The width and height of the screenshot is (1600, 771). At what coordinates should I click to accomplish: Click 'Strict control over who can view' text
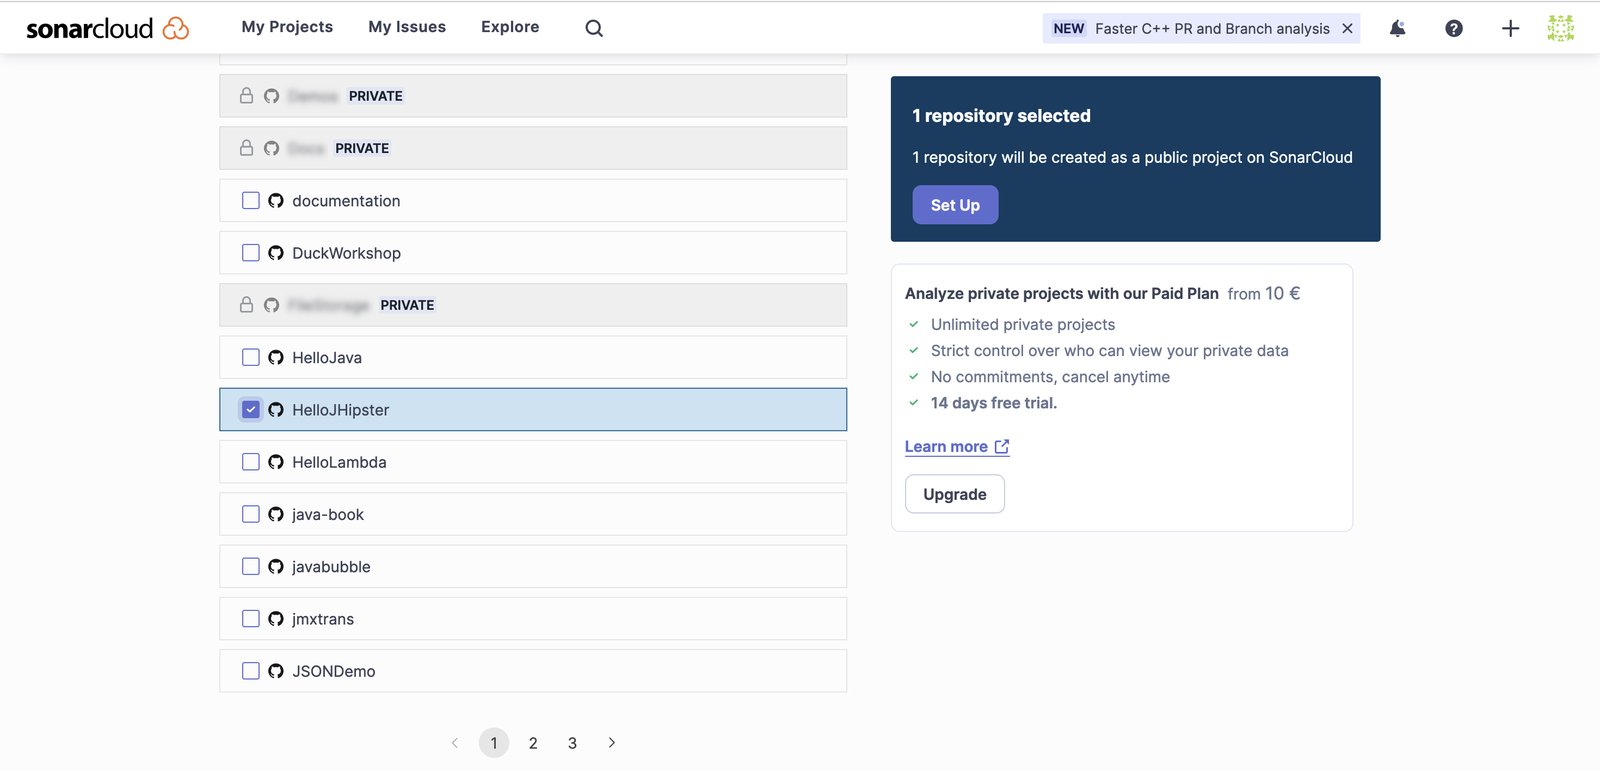click(1110, 351)
